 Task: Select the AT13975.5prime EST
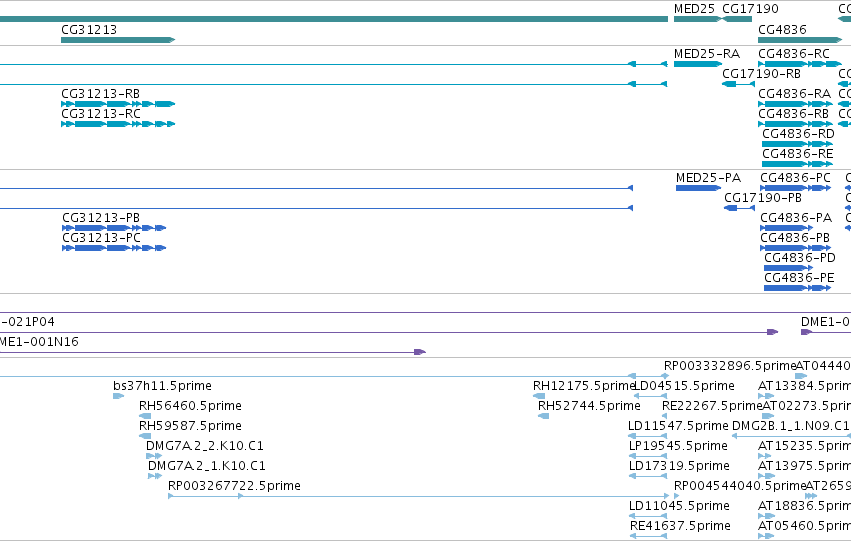(766, 476)
